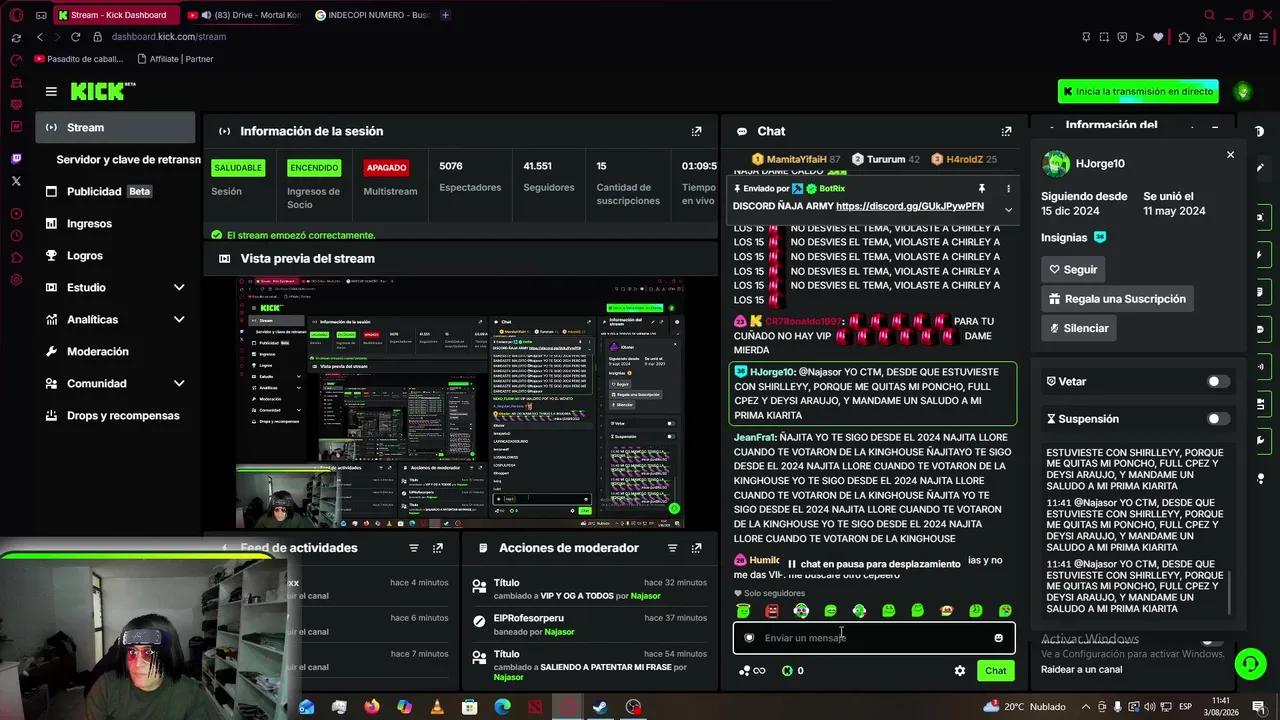
Task: Click the chat identity badge icon
Action: 749,638
